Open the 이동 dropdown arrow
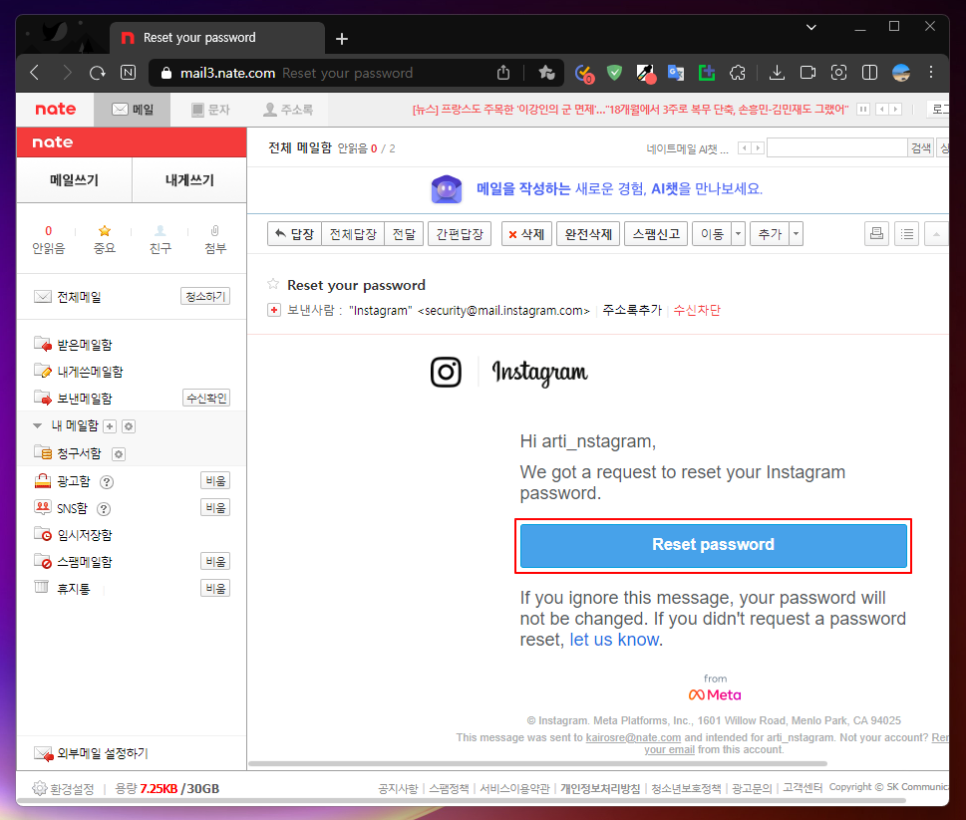Screen dimensions: 966x820 point(738,233)
